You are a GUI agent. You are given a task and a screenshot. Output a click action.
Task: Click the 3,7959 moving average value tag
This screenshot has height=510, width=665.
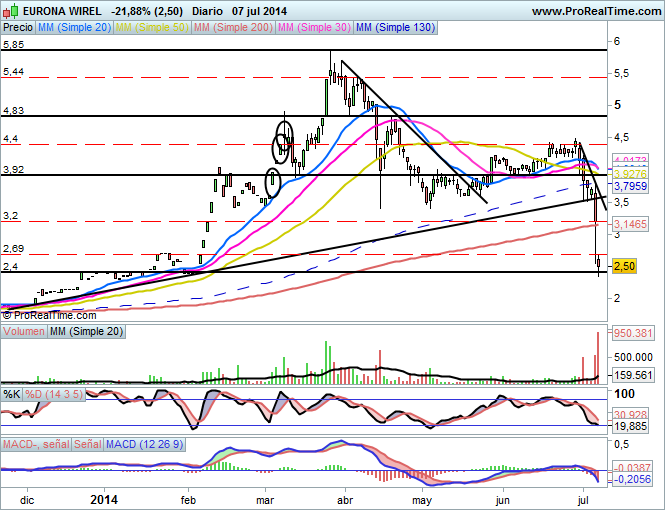point(630,186)
